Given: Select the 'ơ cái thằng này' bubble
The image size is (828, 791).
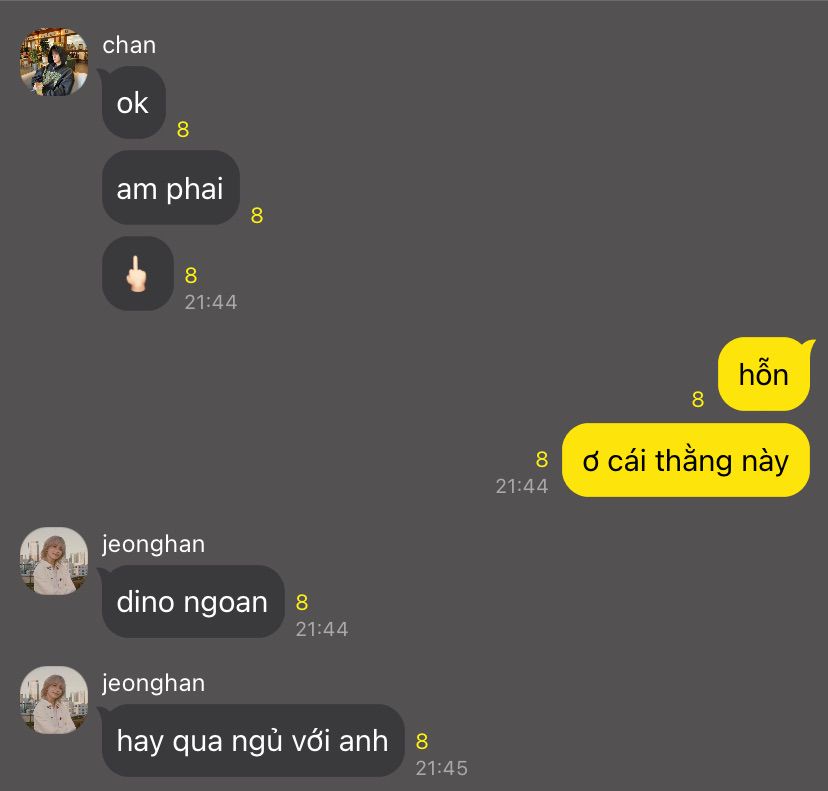Looking at the screenshot, I should 685,460.
